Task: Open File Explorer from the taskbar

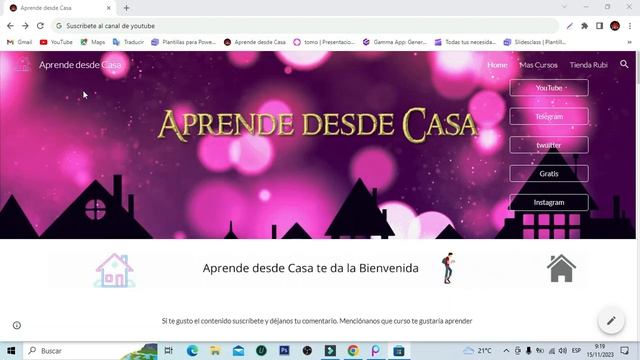Action: [215, 351]
